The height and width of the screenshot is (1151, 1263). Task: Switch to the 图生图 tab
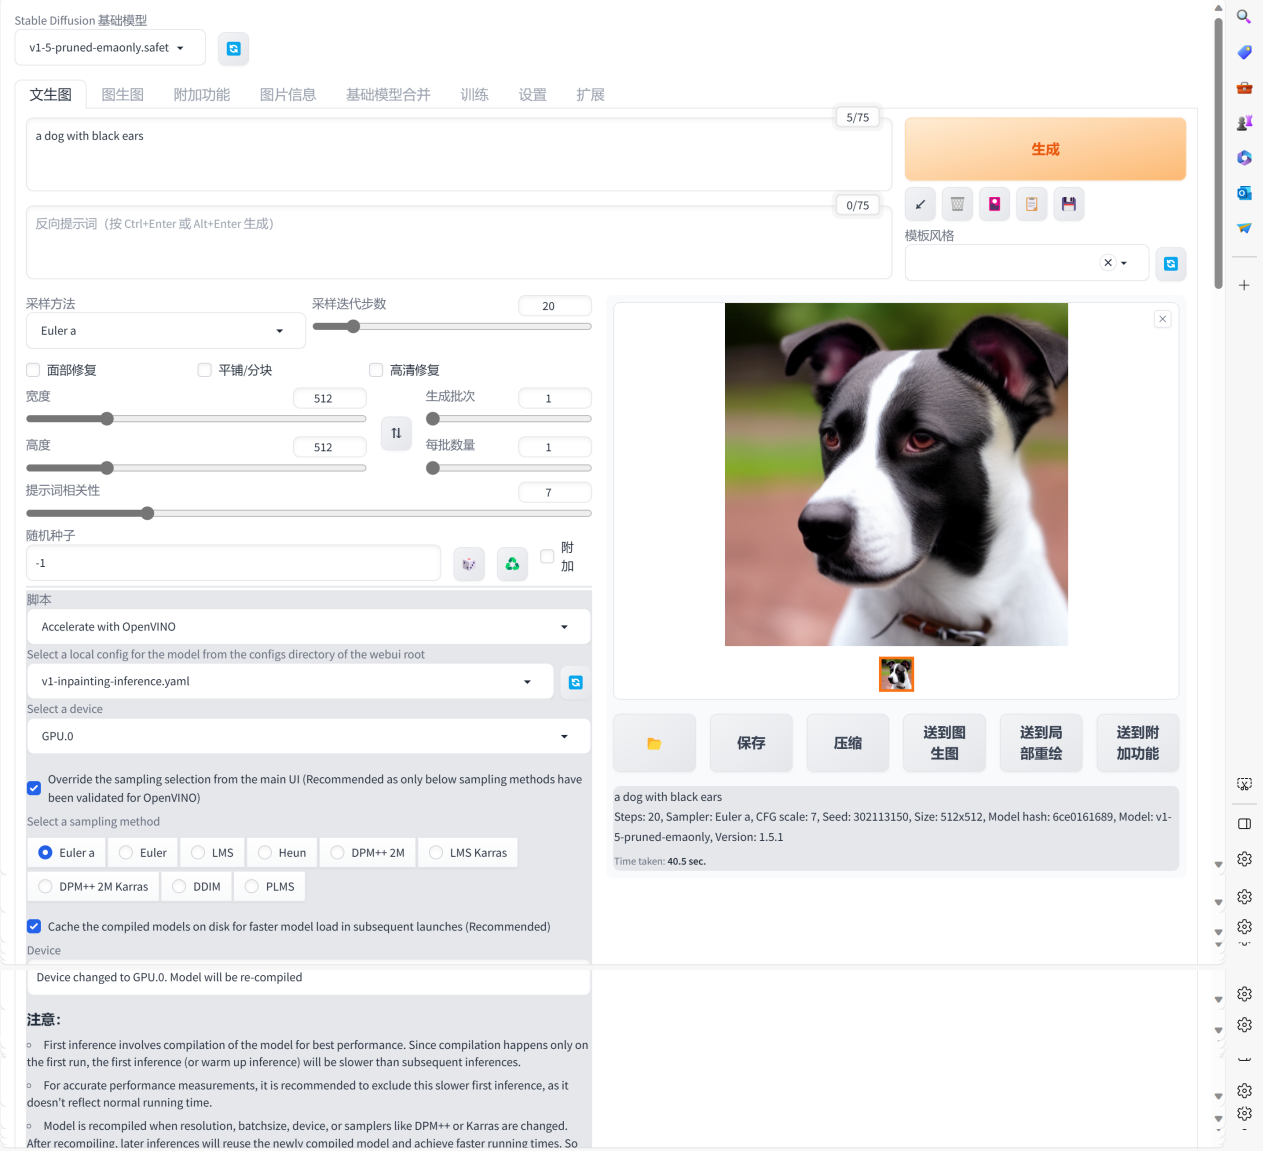[123, 95]
